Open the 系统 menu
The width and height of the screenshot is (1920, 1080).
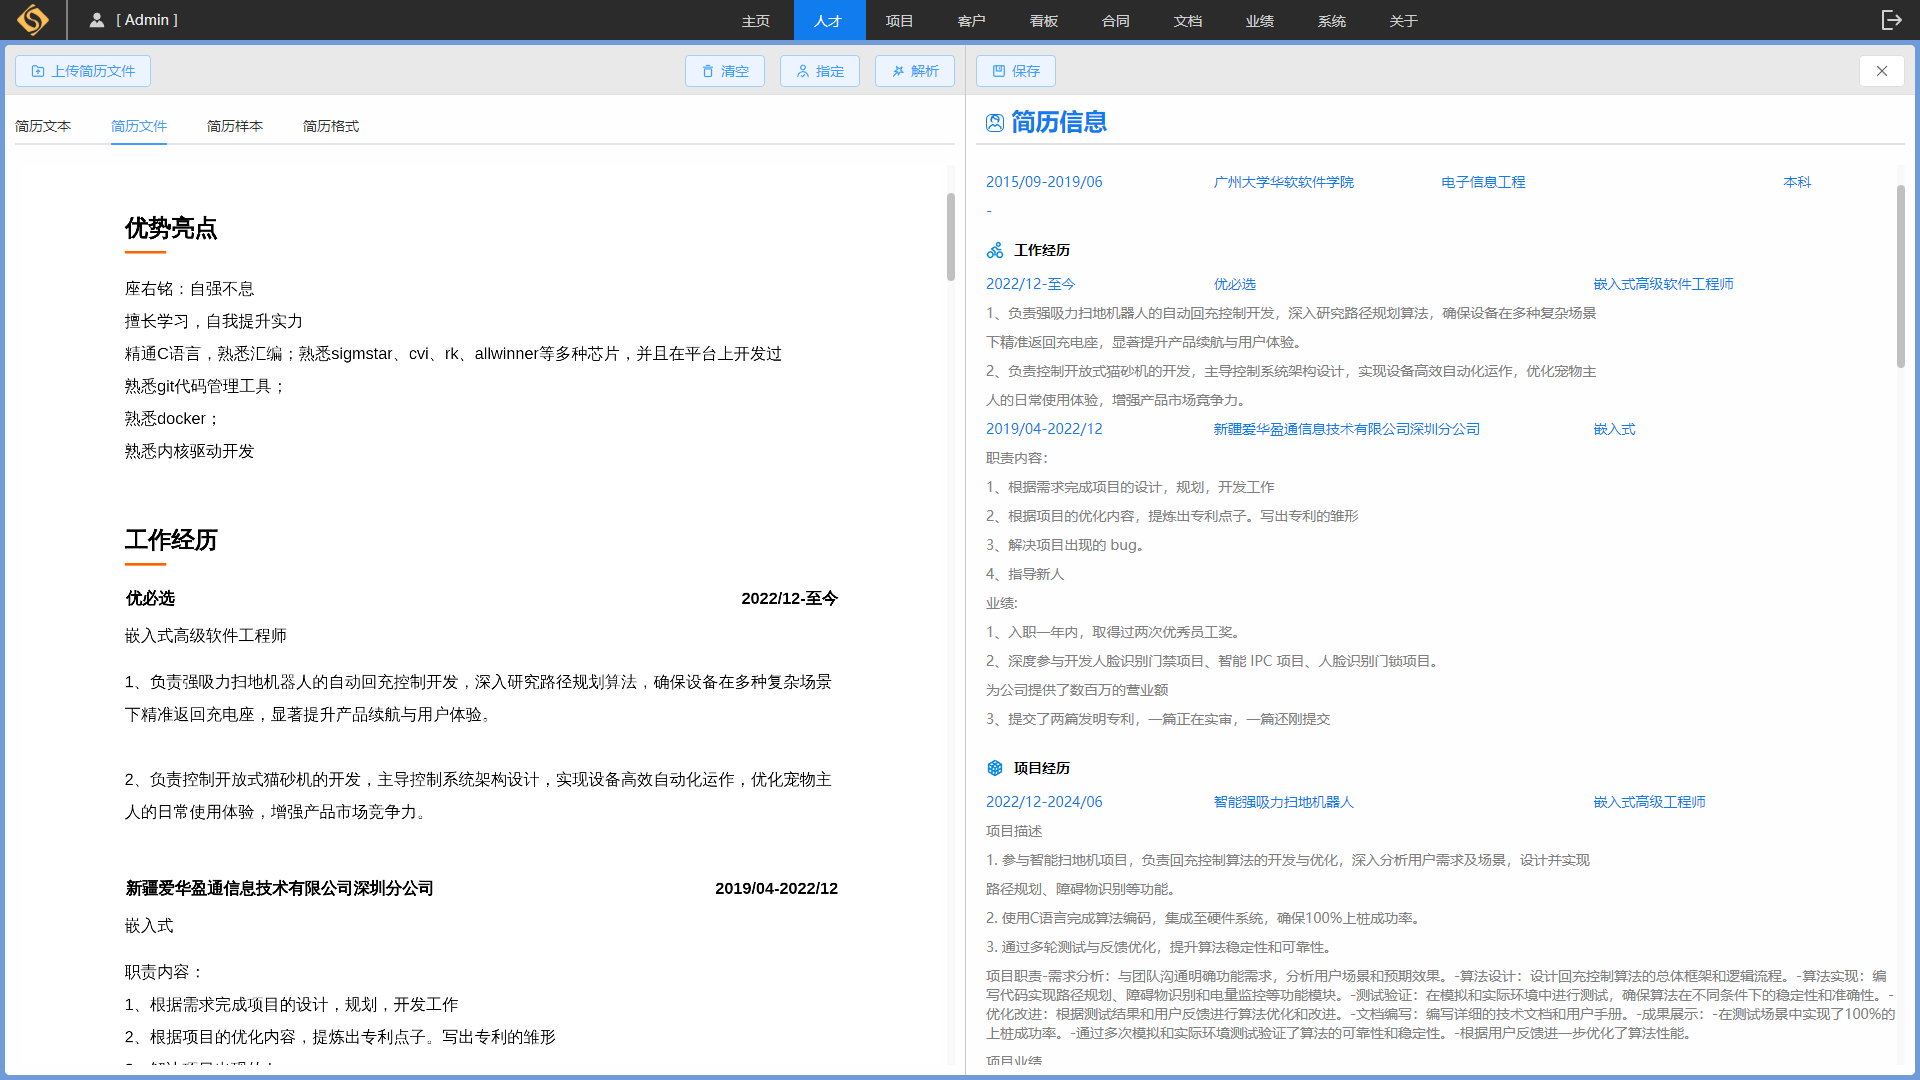(x=1332, y=20)
